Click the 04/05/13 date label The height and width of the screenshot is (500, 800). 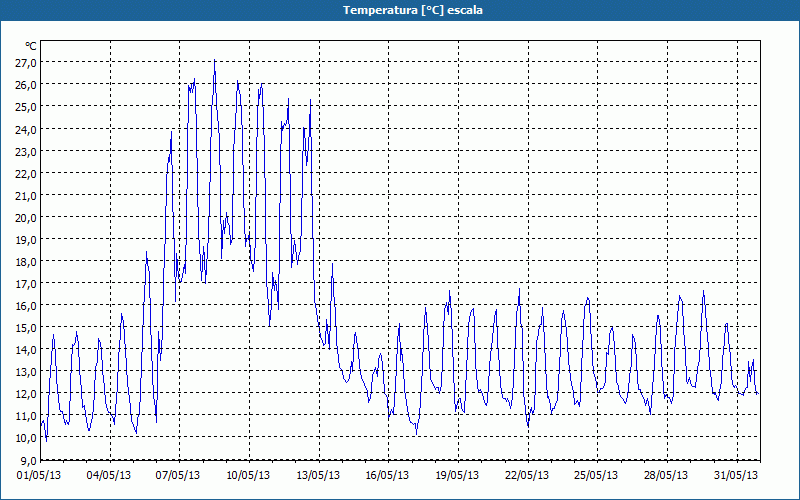(109, 475)
